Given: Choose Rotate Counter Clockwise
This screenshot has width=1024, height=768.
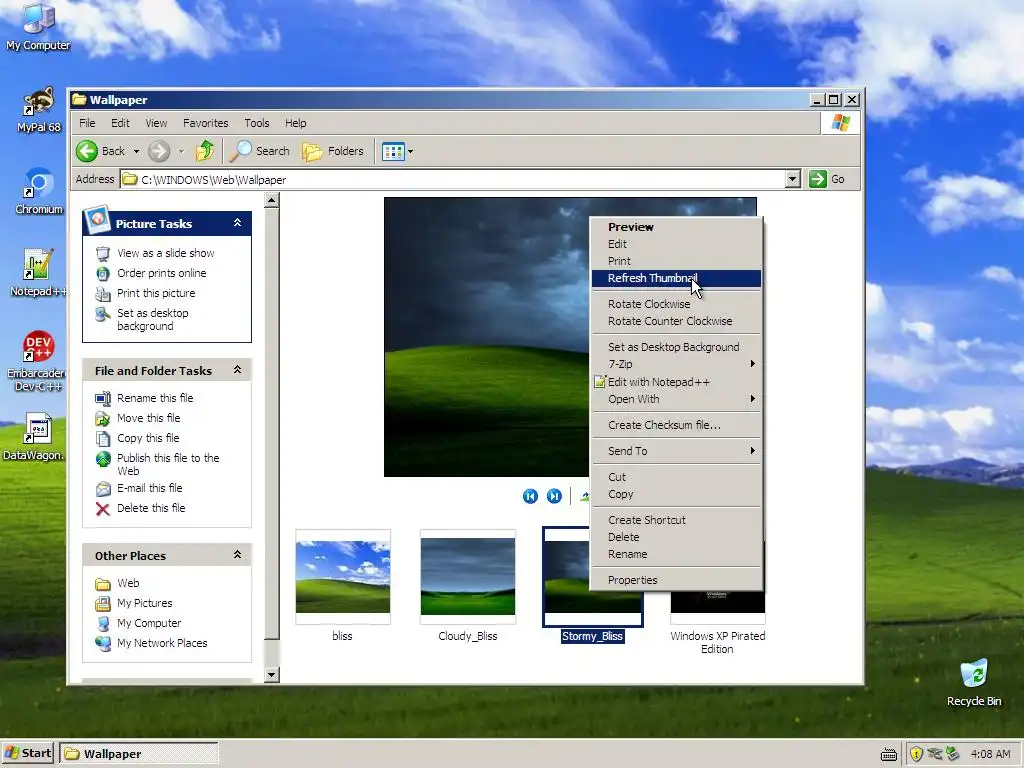Looking at the screenshot, I should [676, 321].
